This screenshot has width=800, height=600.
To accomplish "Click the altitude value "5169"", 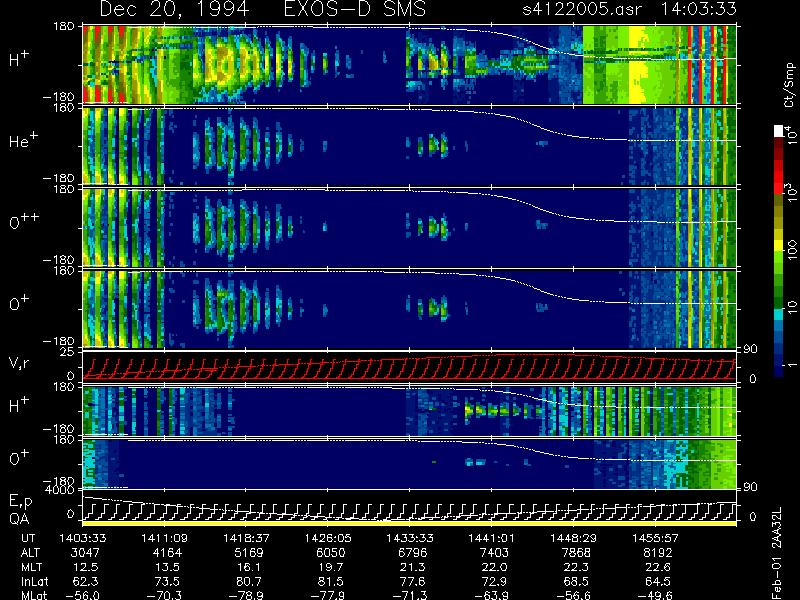I will 249,553.
